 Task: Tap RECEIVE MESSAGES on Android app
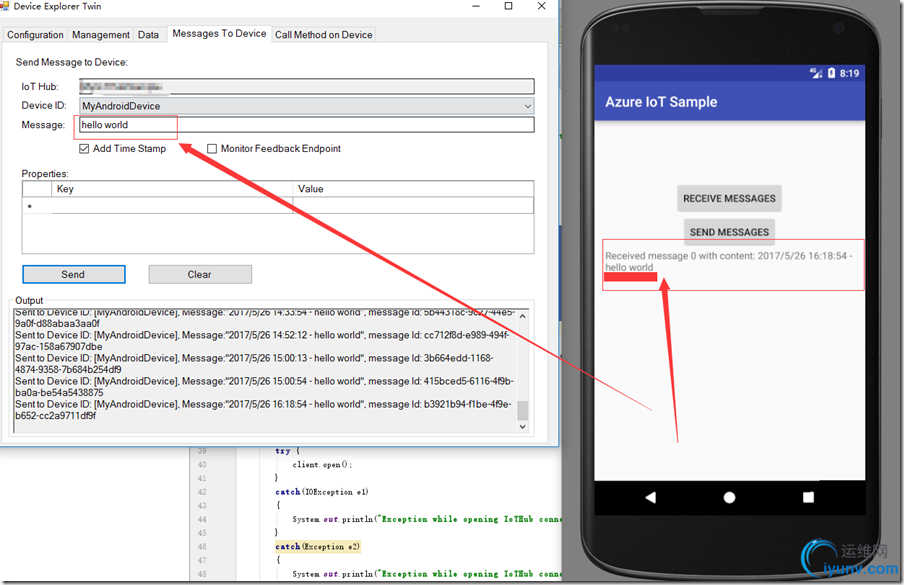729,198
